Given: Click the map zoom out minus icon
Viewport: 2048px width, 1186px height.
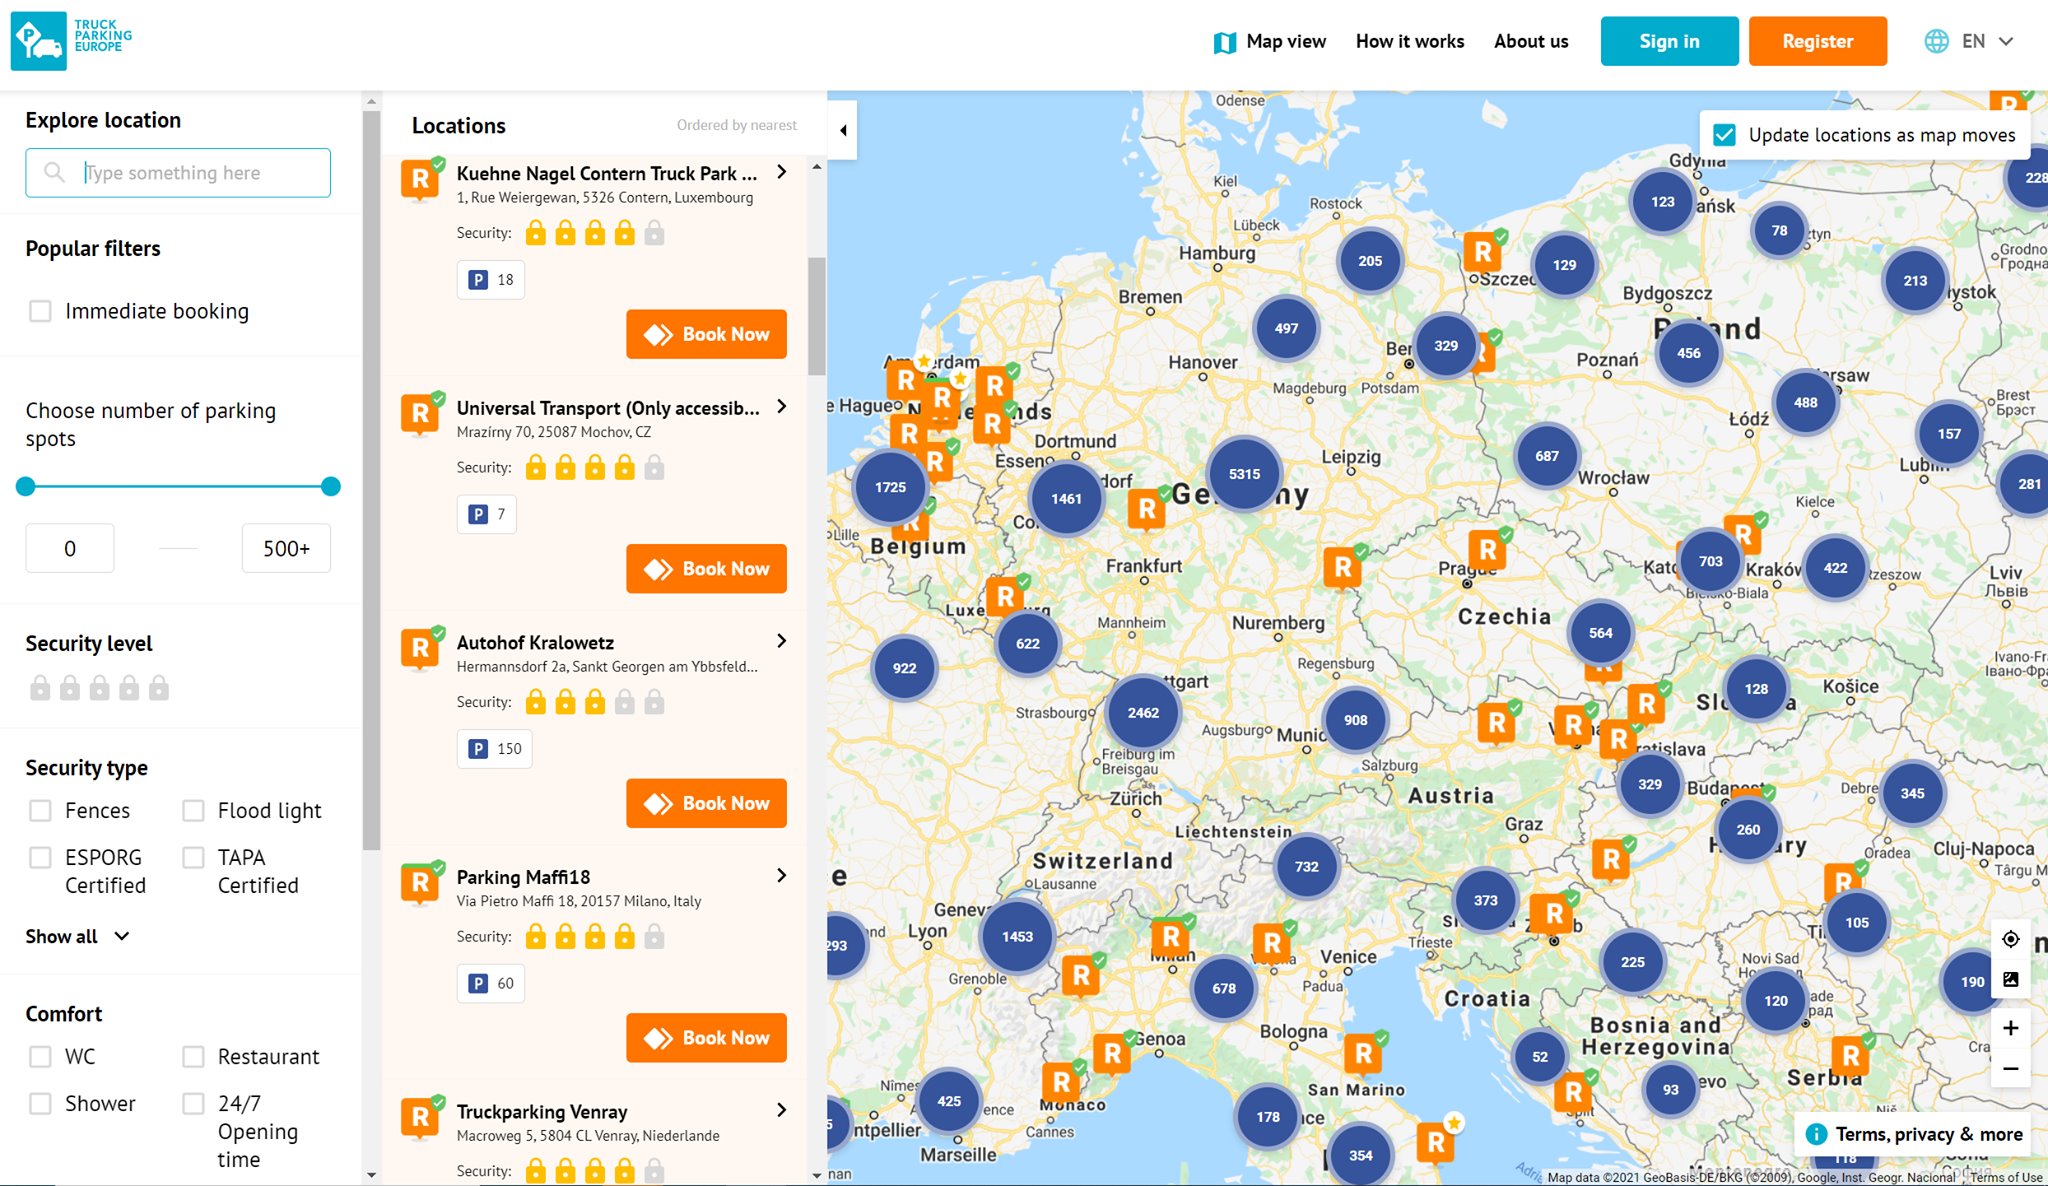Looking at the screenshot, I should point(2010,1069).
